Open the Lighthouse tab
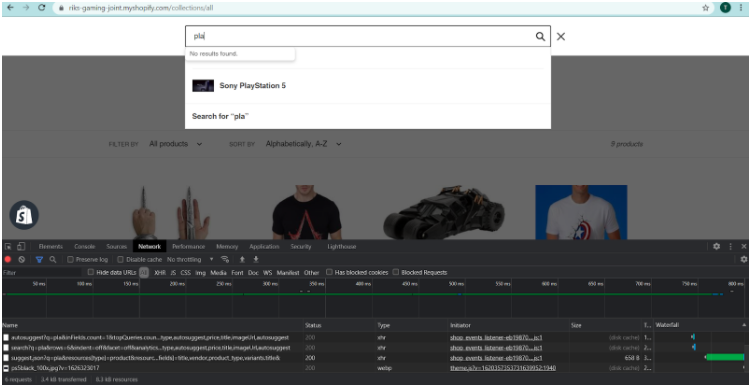The image size is (749, 386). [x=342, y=247]
